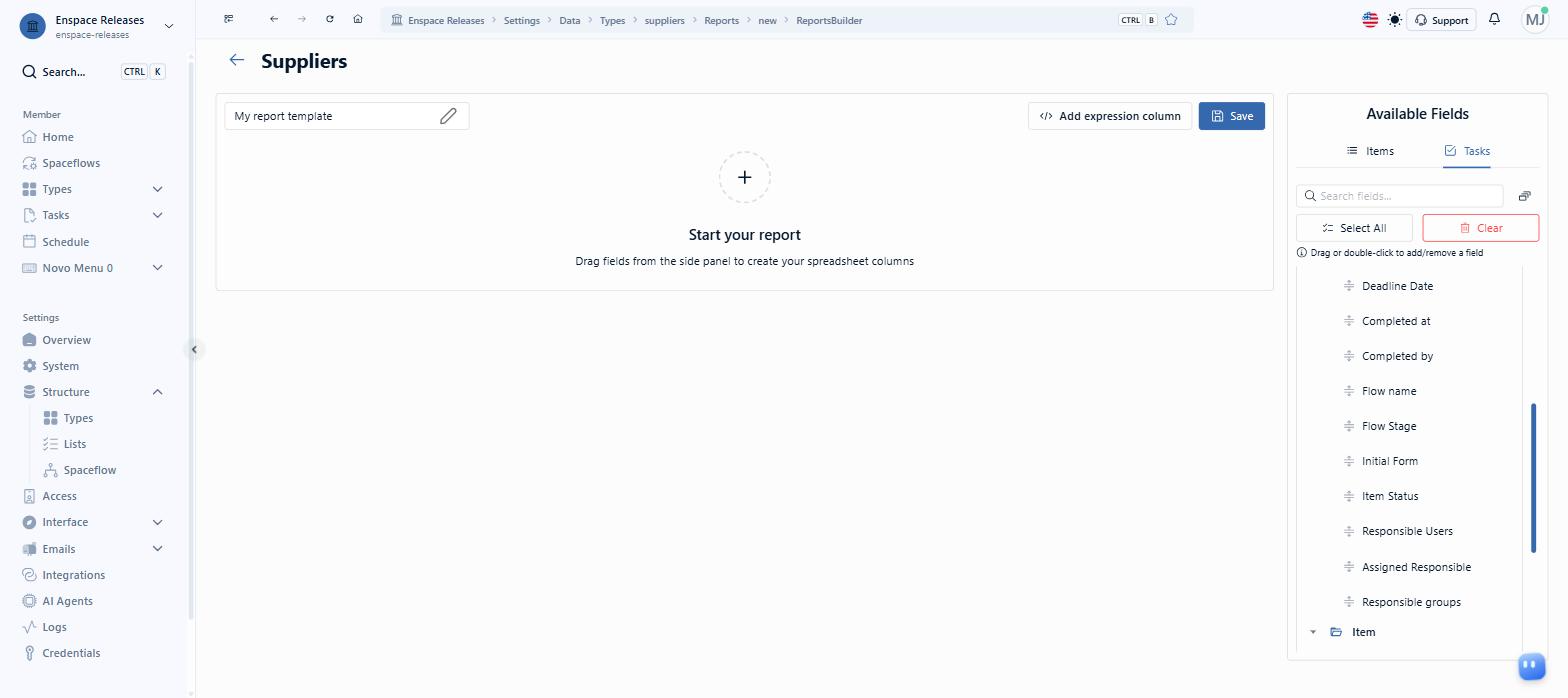Expand the Interface menu chevron
The width and height of the screenshot is (1568, 698).
(x=157, y=522)
